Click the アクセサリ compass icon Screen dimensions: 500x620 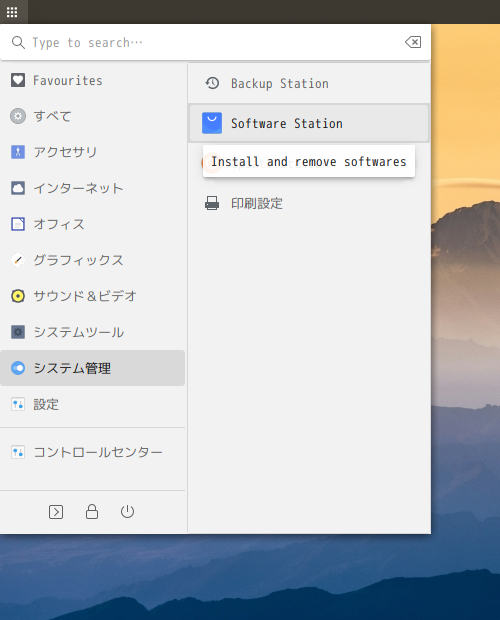click(18, 152)
